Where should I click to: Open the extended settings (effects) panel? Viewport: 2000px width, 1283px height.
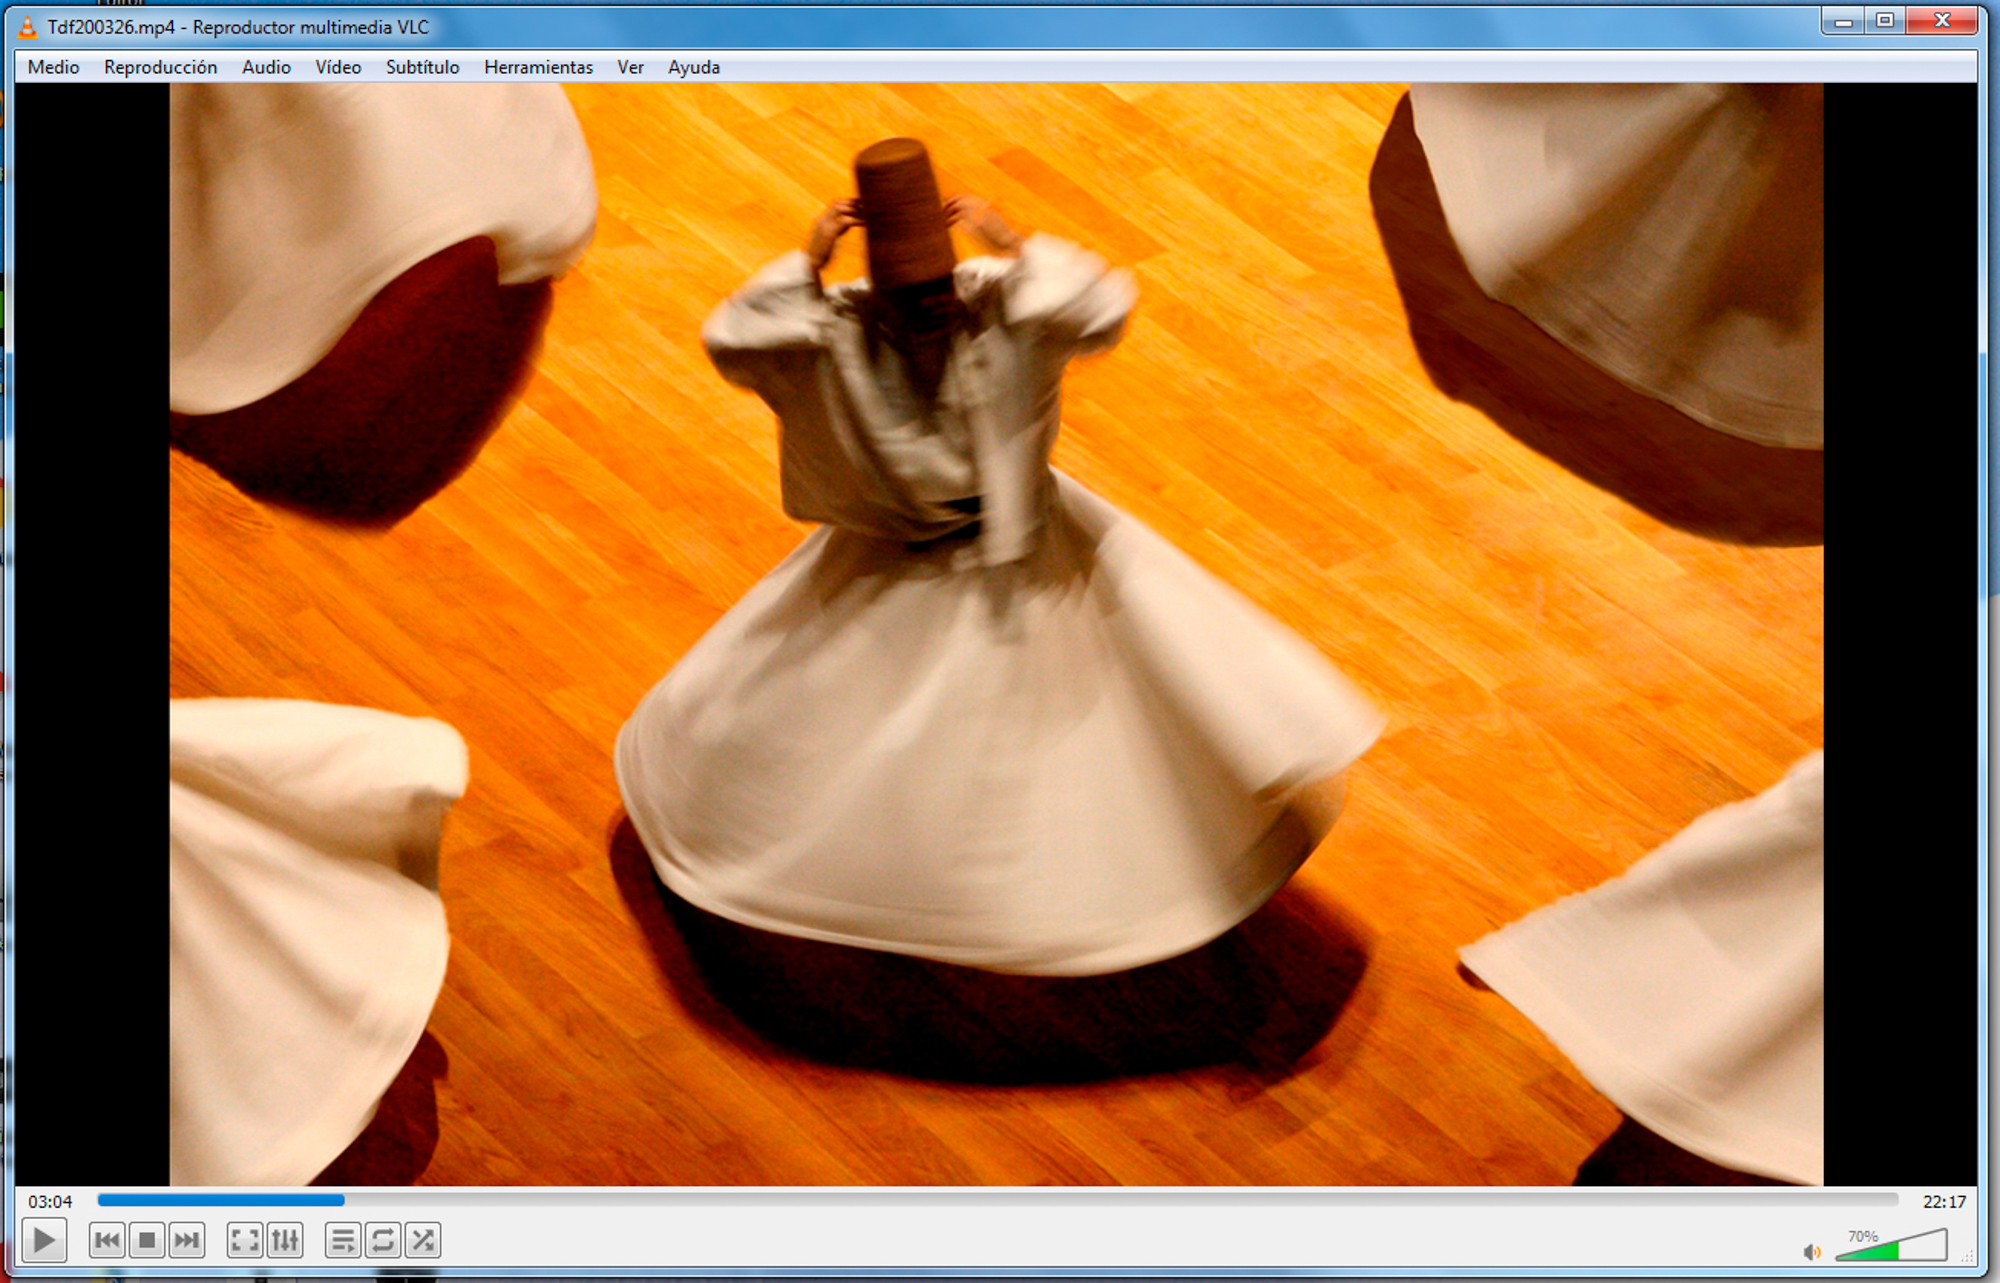coord(285,1241)
